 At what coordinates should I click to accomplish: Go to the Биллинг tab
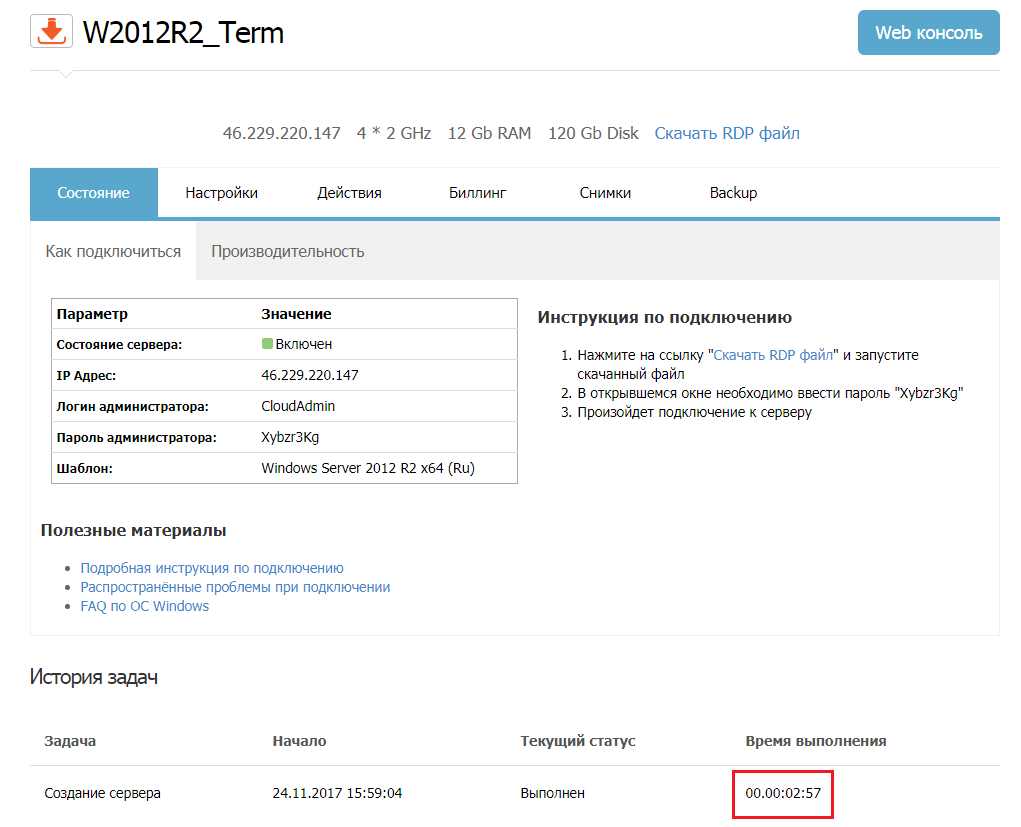(477, 193)
